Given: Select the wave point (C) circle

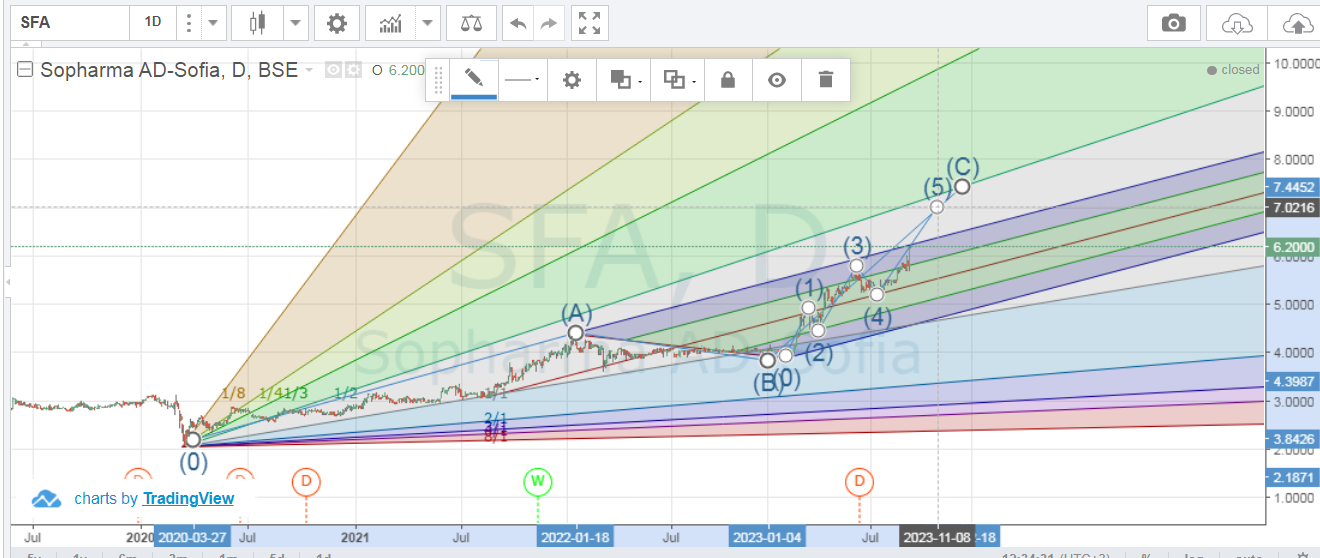Looking at the screenshot, I should point(962,186).
